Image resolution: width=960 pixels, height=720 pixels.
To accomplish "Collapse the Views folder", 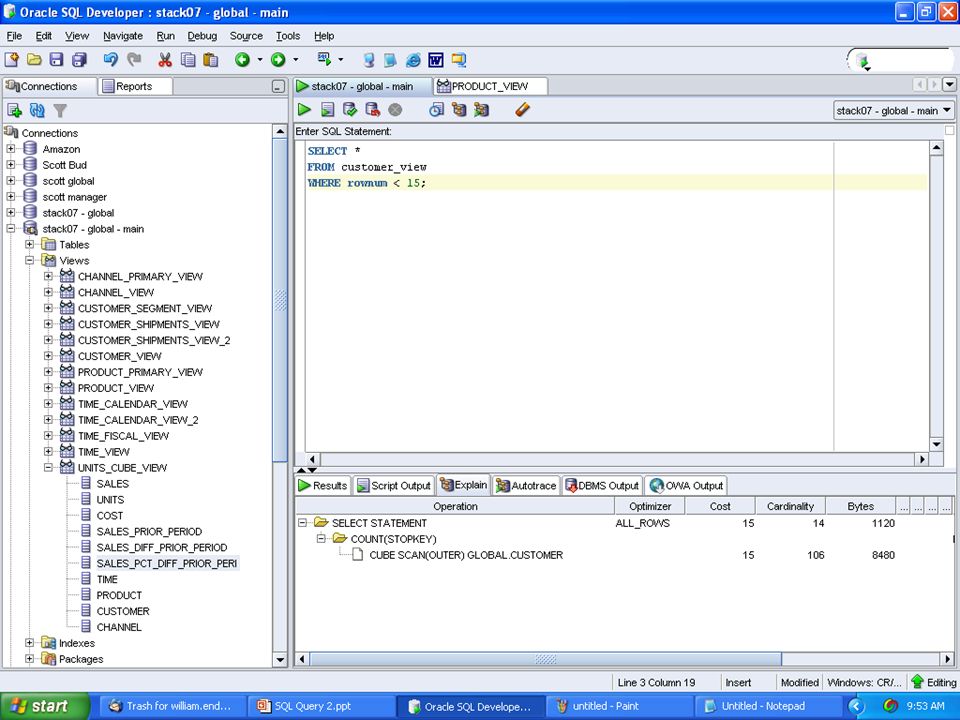I will (x=29, y=260).
